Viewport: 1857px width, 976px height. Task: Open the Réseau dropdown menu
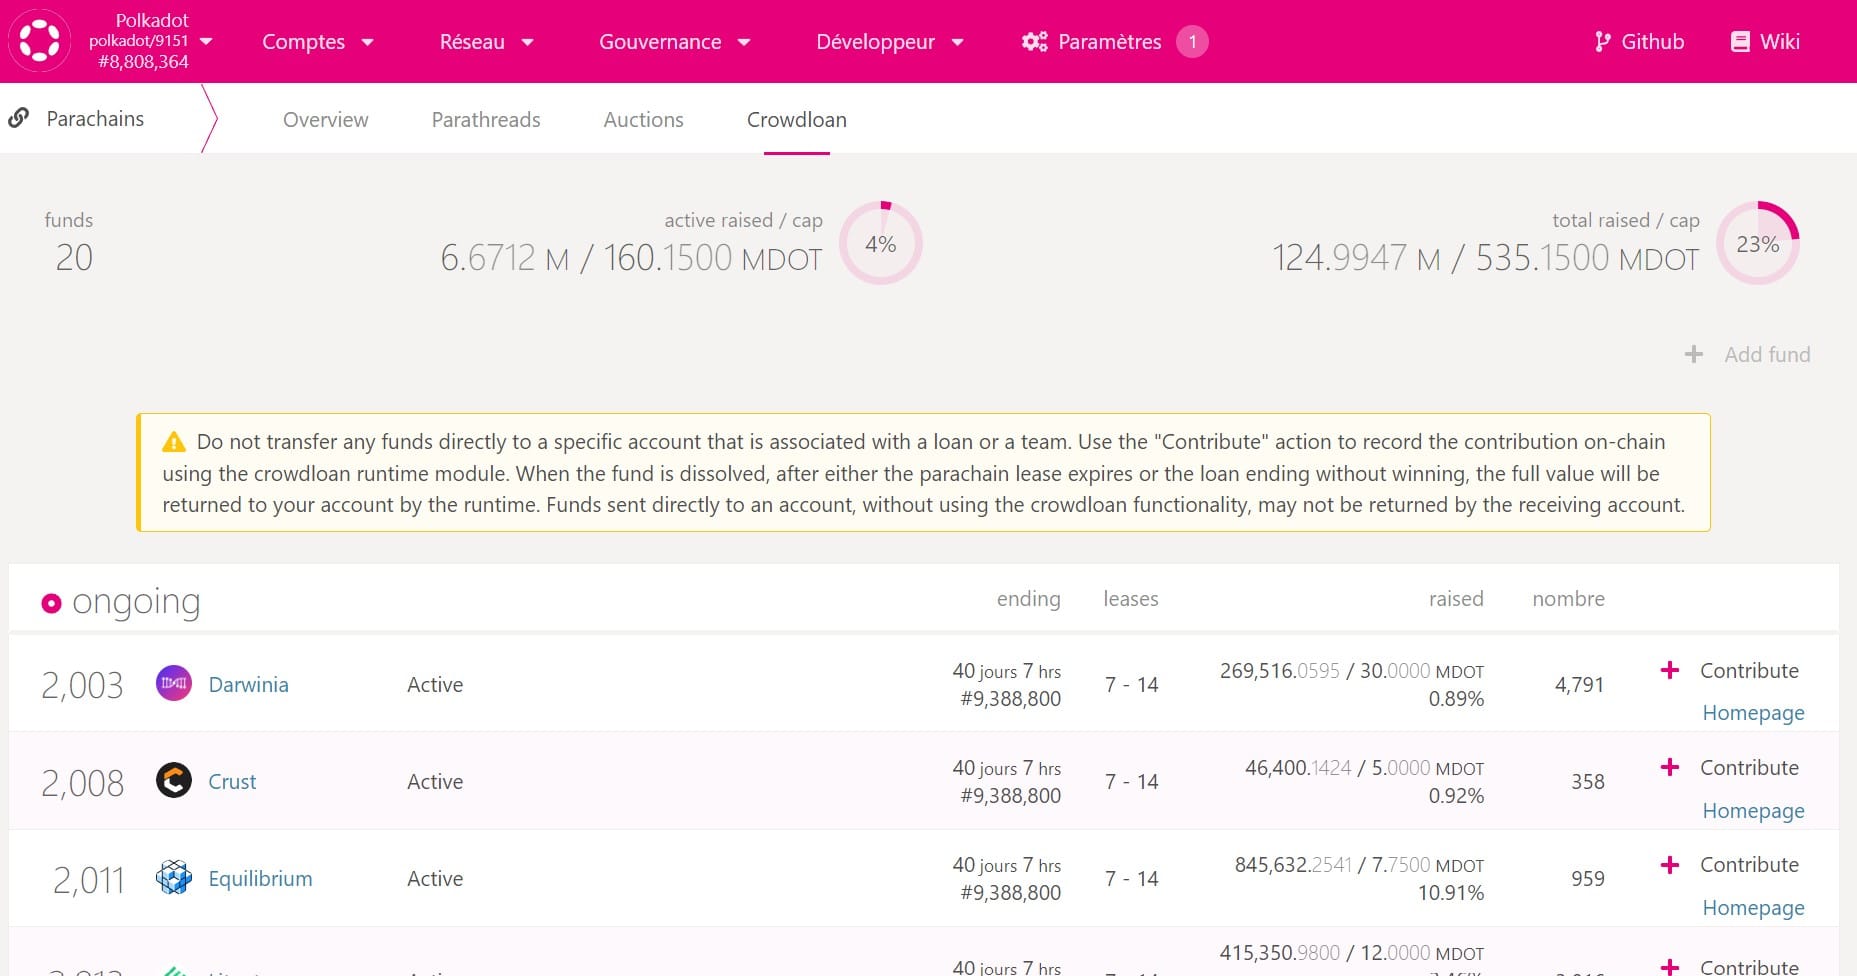point(486,42)
